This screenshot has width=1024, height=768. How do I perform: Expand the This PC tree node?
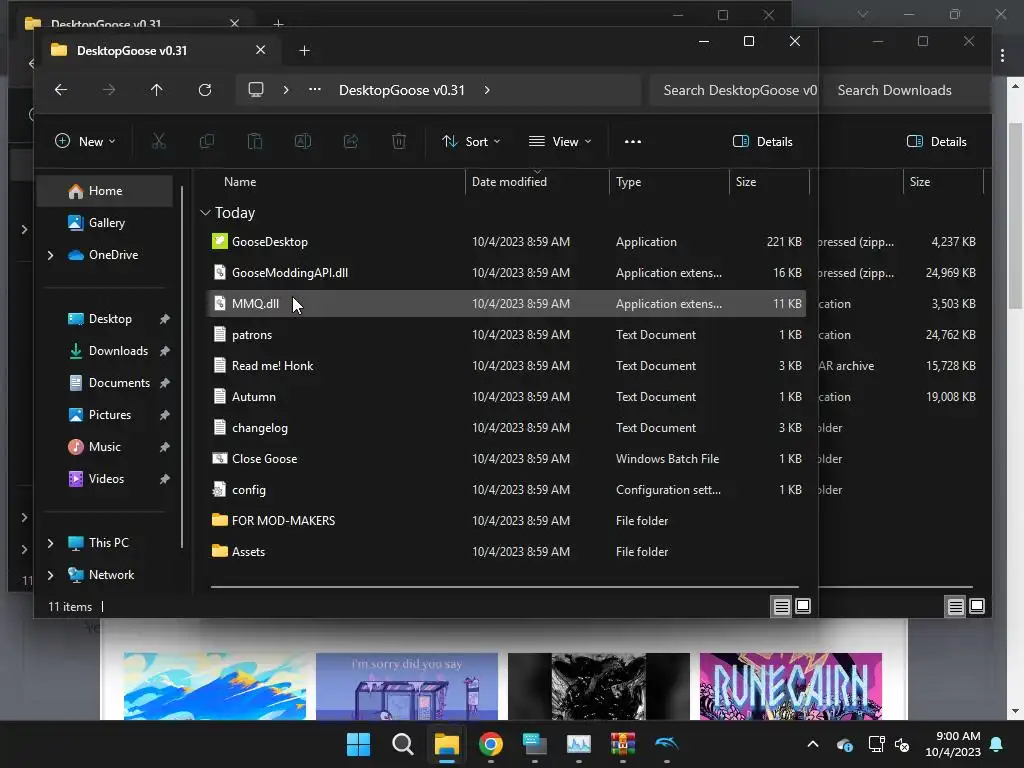(50, 543)
